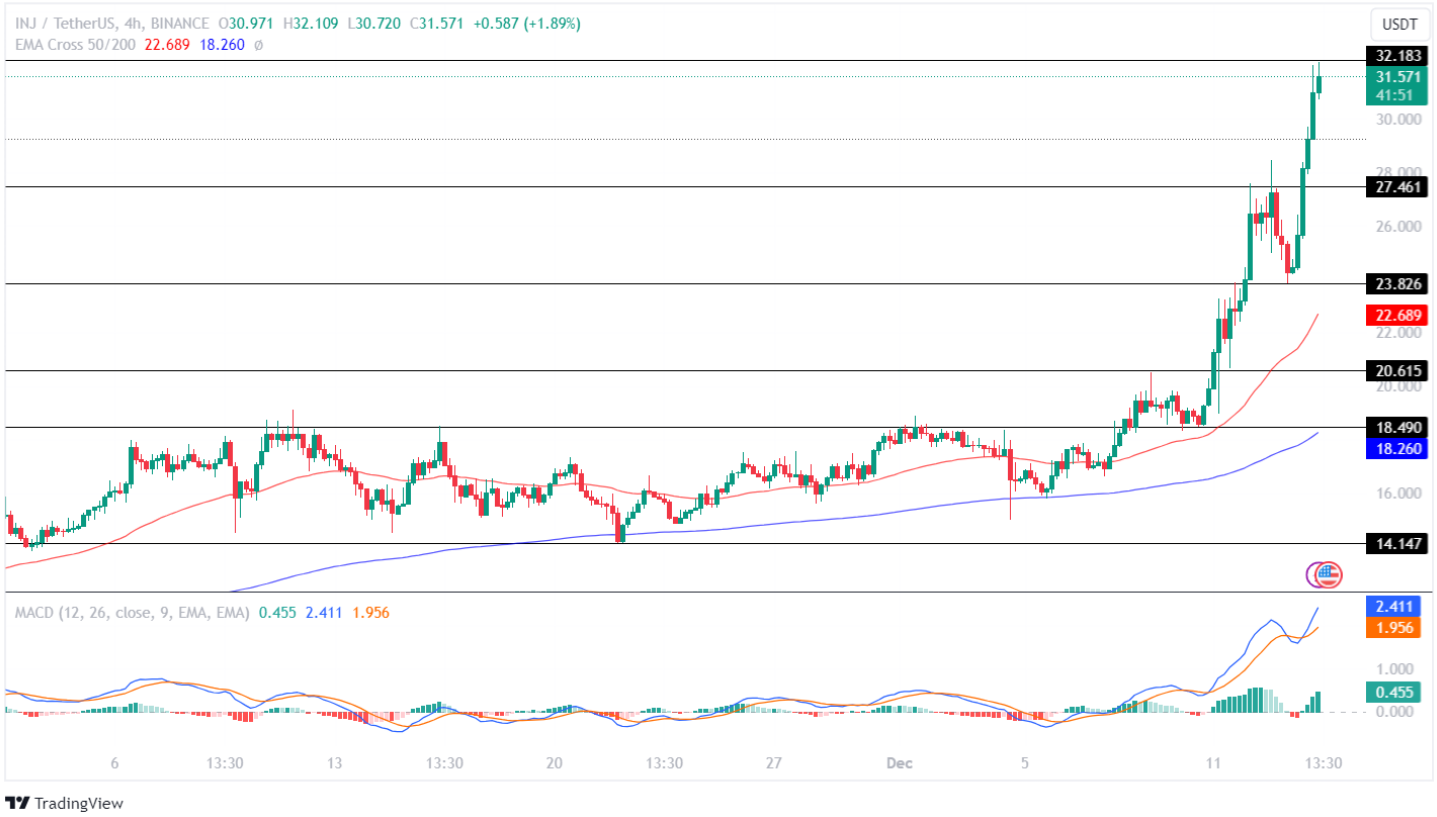
Task: Click the red 22.689 EMA price tag
Action: click(1396, 315)
